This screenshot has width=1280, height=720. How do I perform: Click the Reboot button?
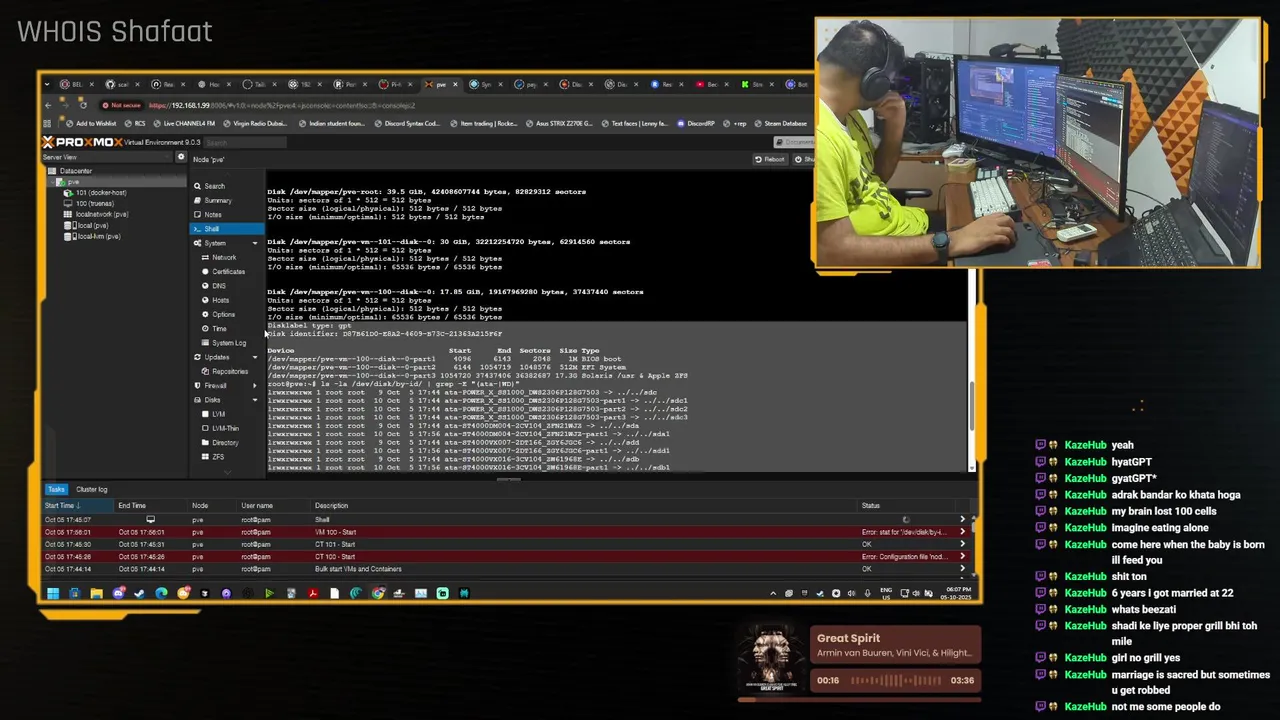coord(771,159)
